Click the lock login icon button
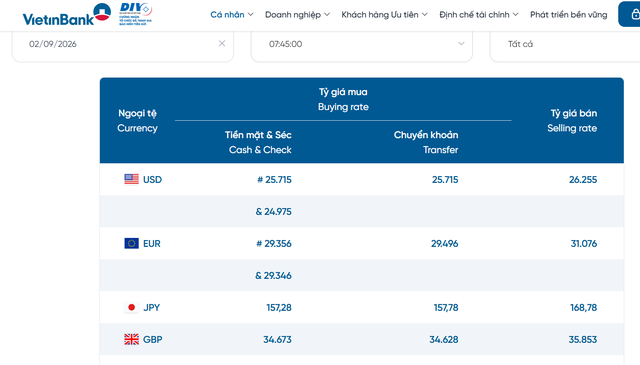 pyautogui.click(x=631, y=14)
